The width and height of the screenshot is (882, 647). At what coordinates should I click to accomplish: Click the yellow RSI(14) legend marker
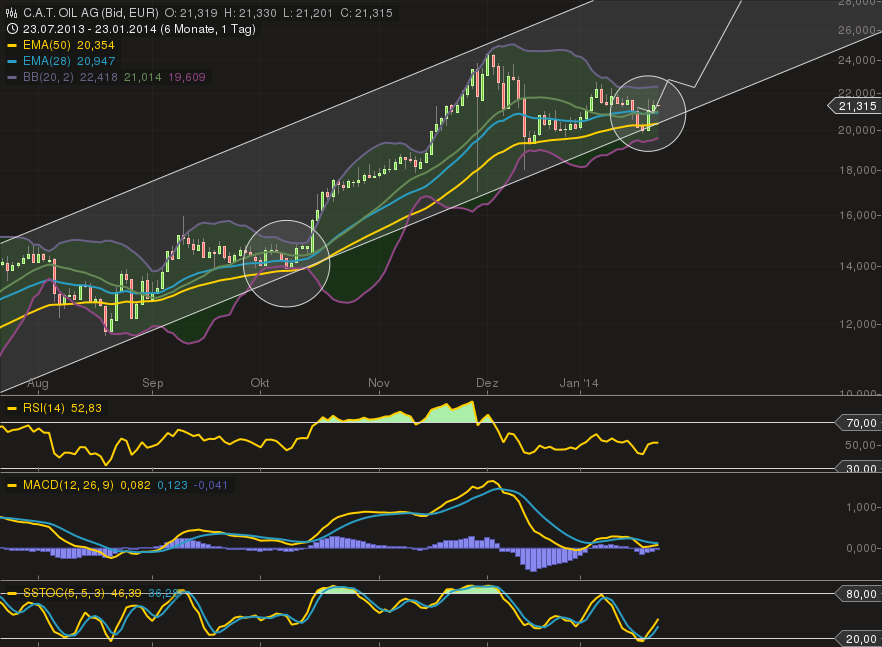[12, 408]
